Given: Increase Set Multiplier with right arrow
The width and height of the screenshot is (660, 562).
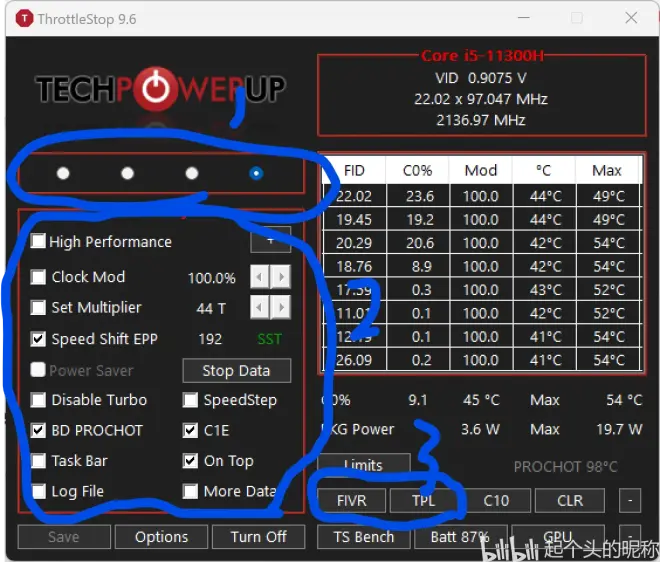Looking at the screenshot, I should [281, 307].
